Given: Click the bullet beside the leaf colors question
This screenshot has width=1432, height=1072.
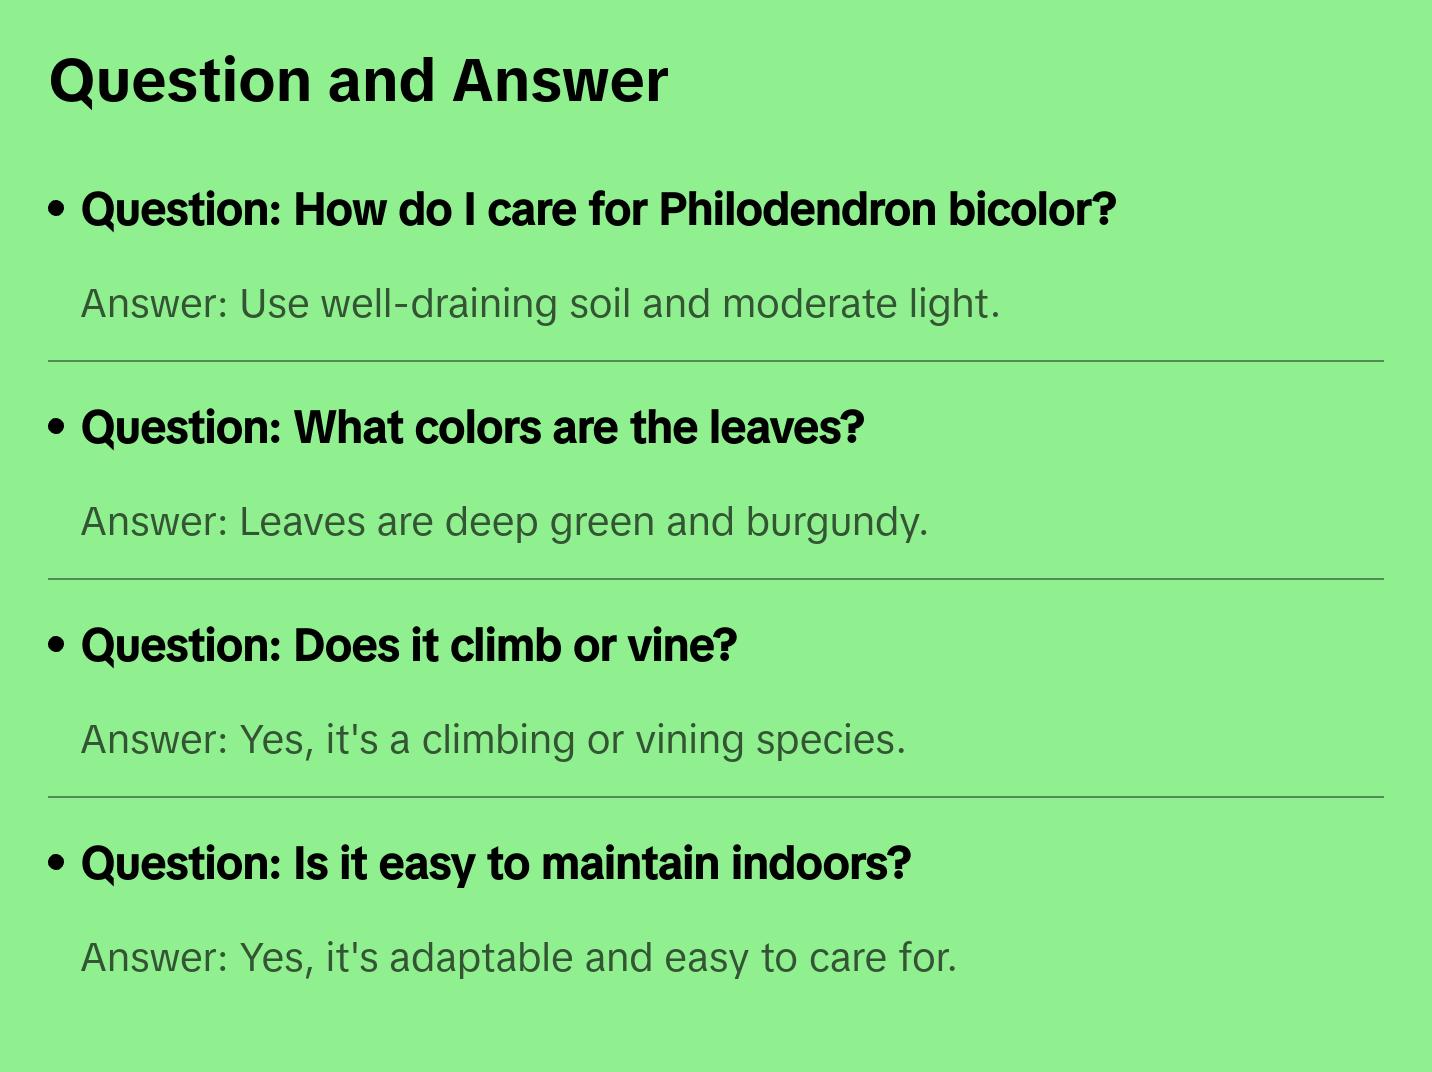Looking at the screenshot, I should (x=57, y=427).
